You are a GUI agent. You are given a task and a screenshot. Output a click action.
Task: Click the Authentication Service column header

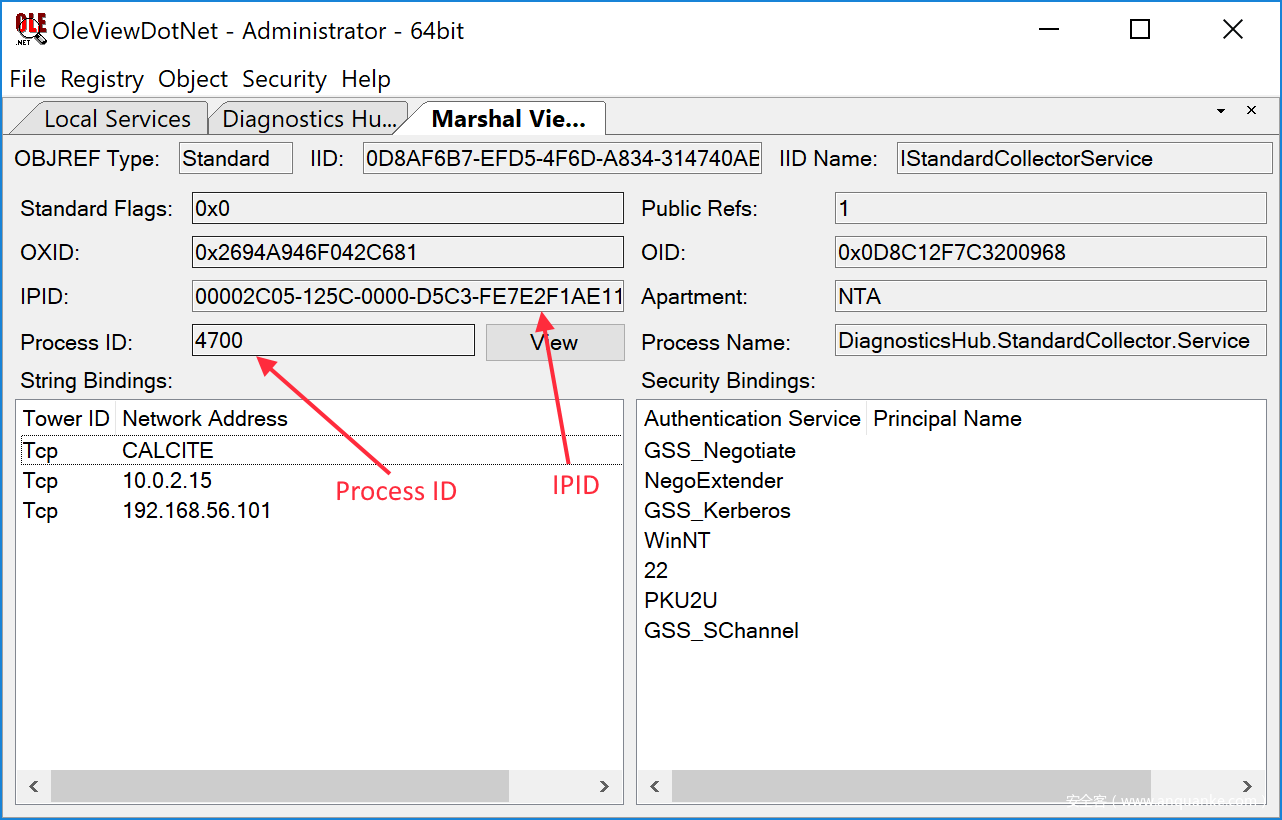[752, 419]
